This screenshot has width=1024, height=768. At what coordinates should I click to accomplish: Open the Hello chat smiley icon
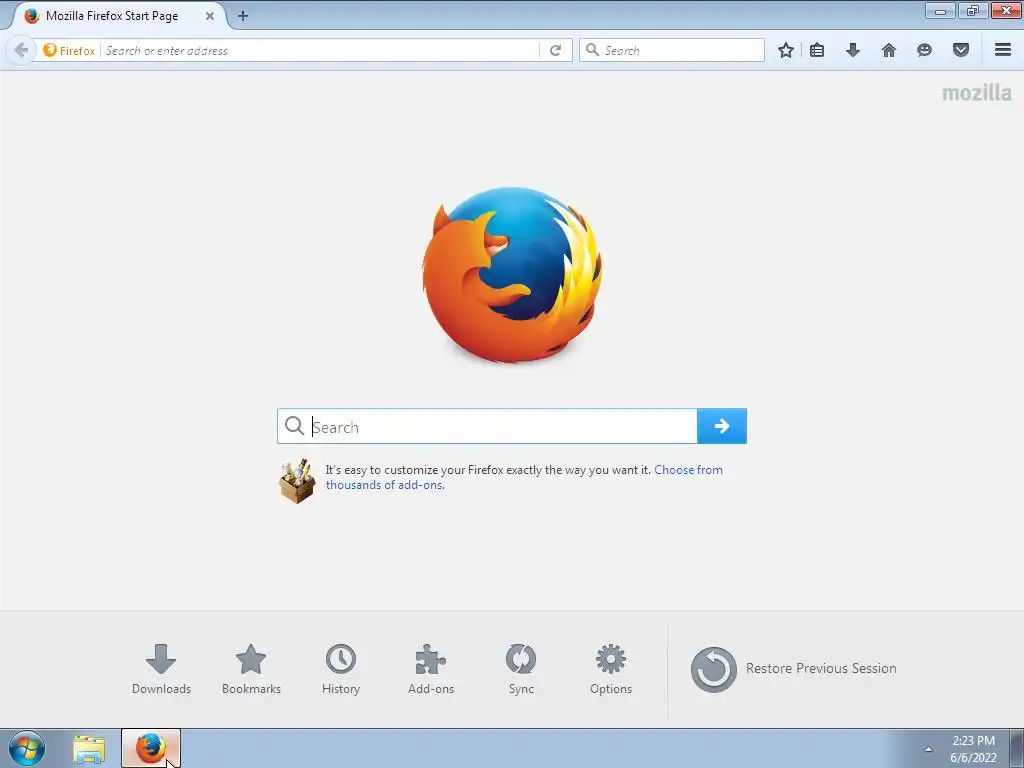tap(924, 50)
